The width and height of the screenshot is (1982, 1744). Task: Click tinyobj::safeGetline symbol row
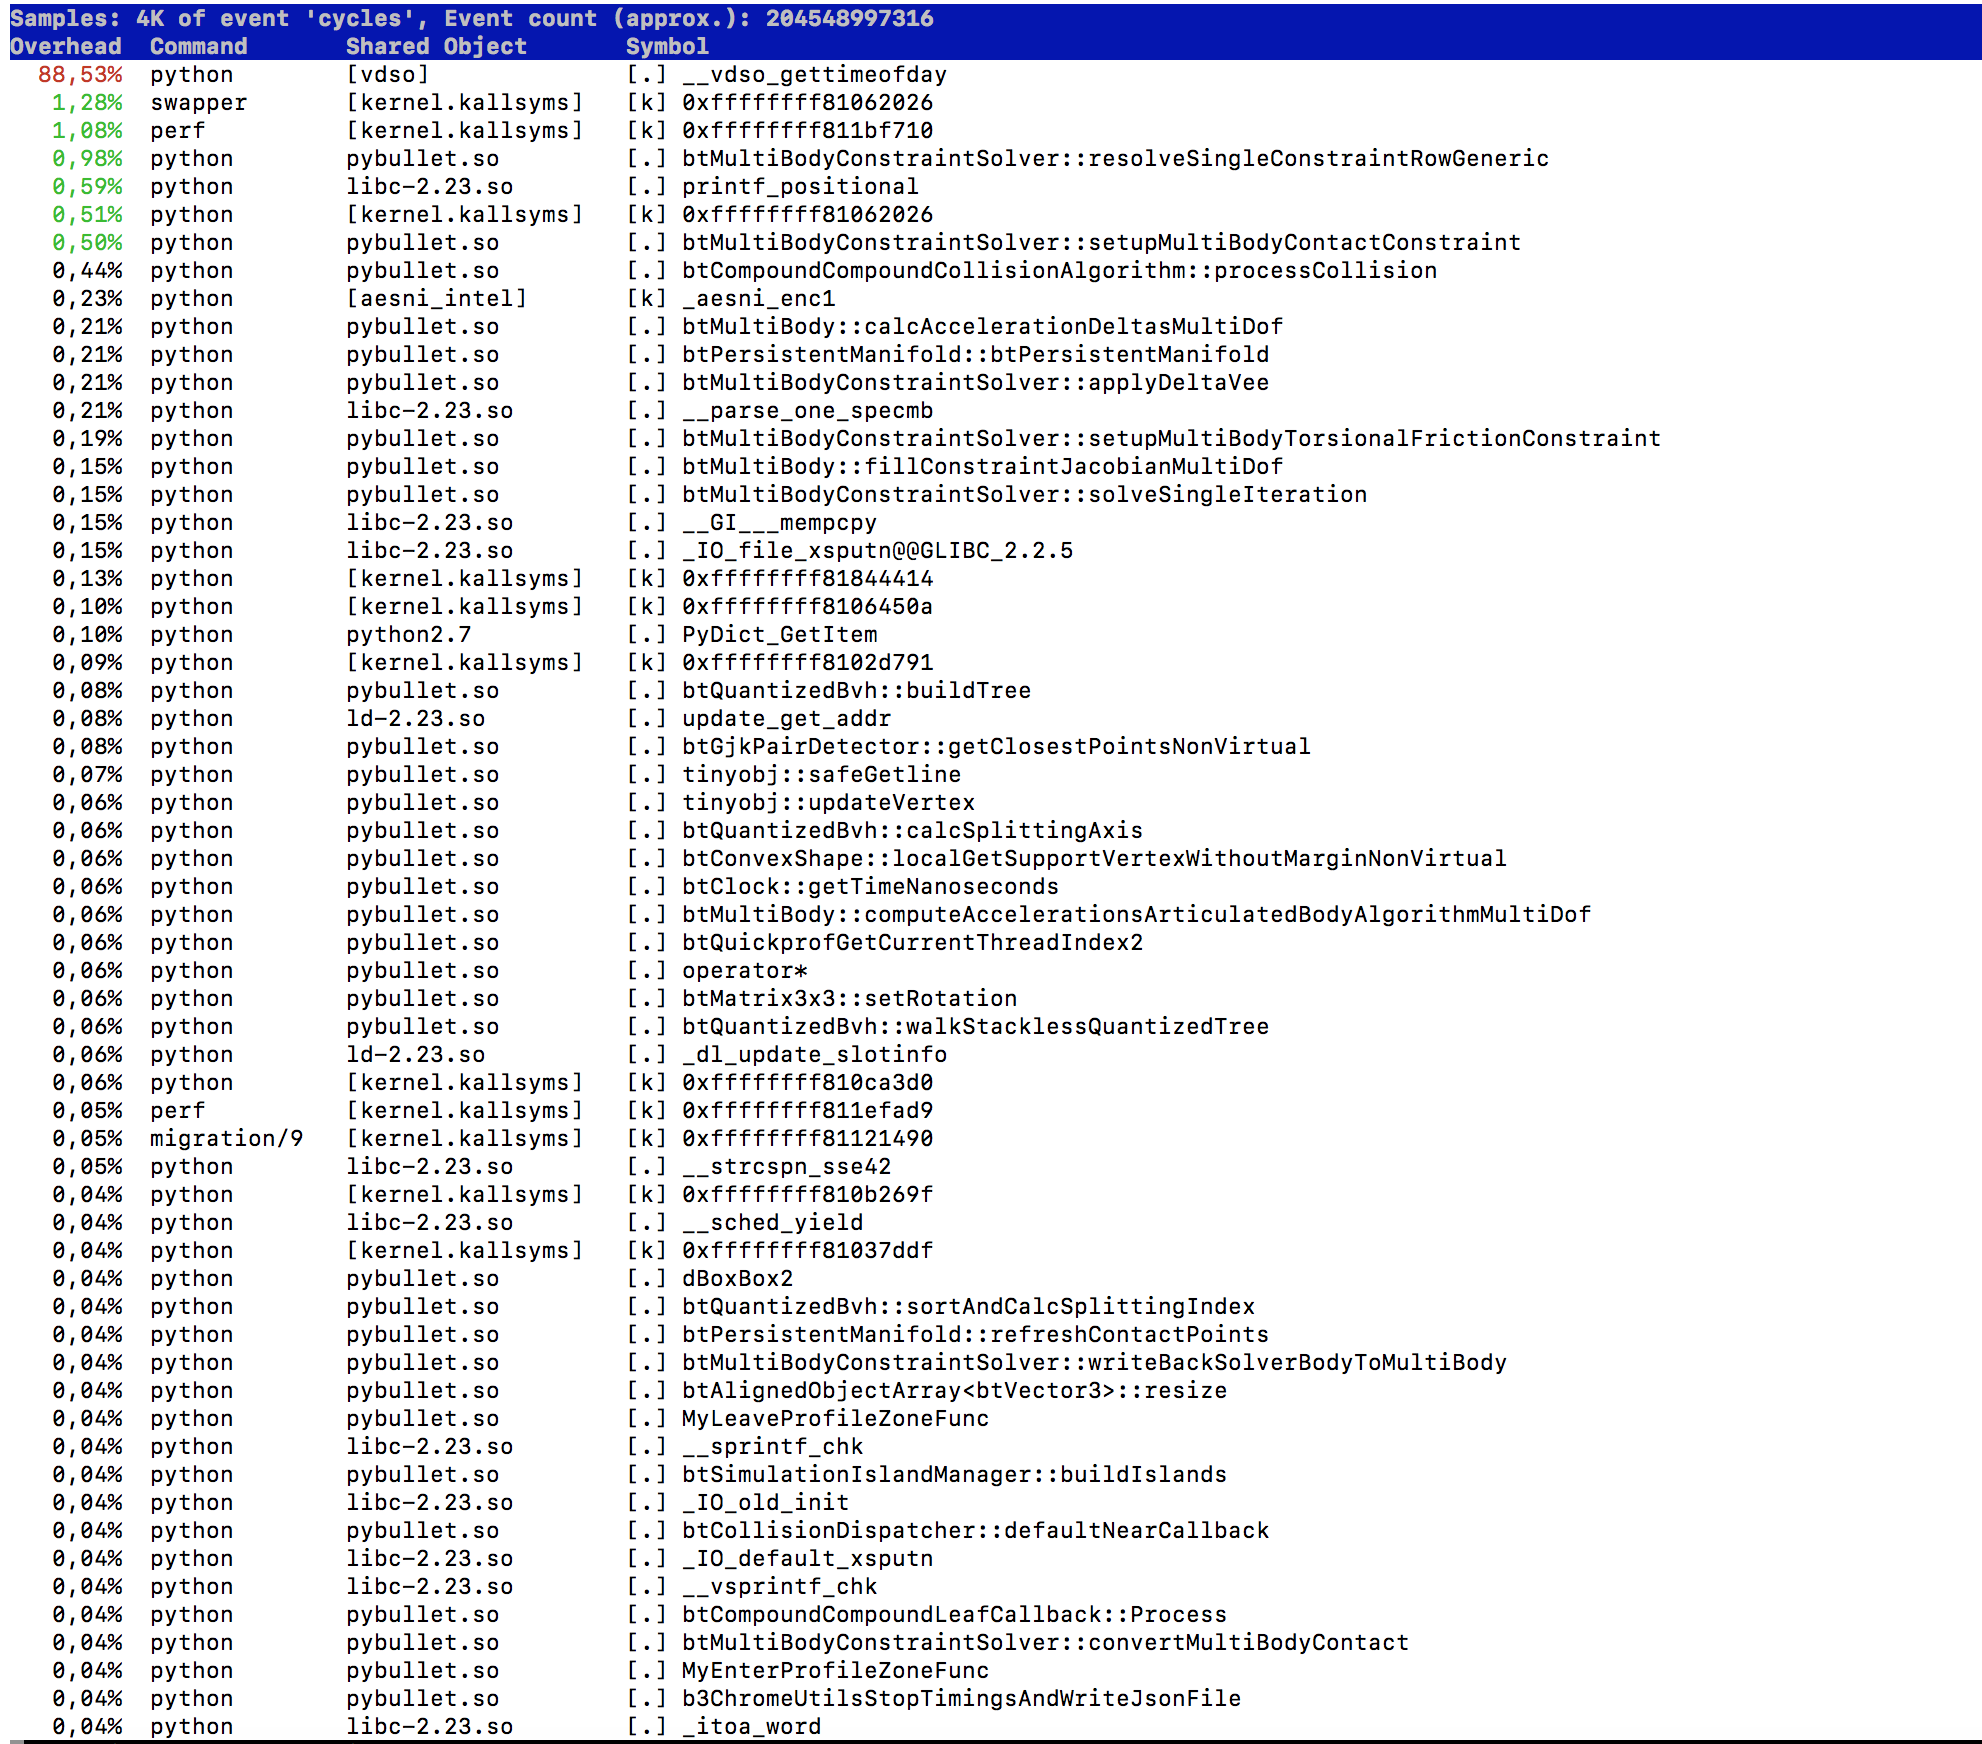[x=821, y=775]
